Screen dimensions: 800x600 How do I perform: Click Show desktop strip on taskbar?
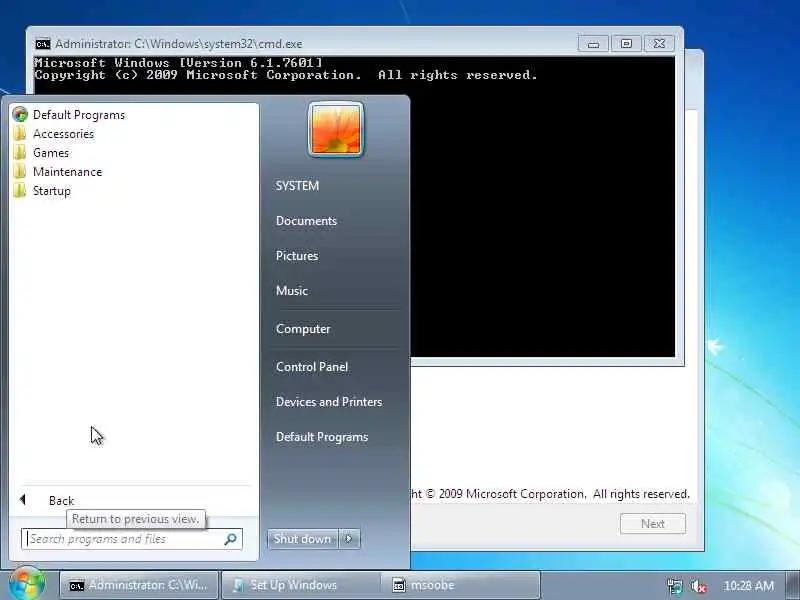coord(793,585)
